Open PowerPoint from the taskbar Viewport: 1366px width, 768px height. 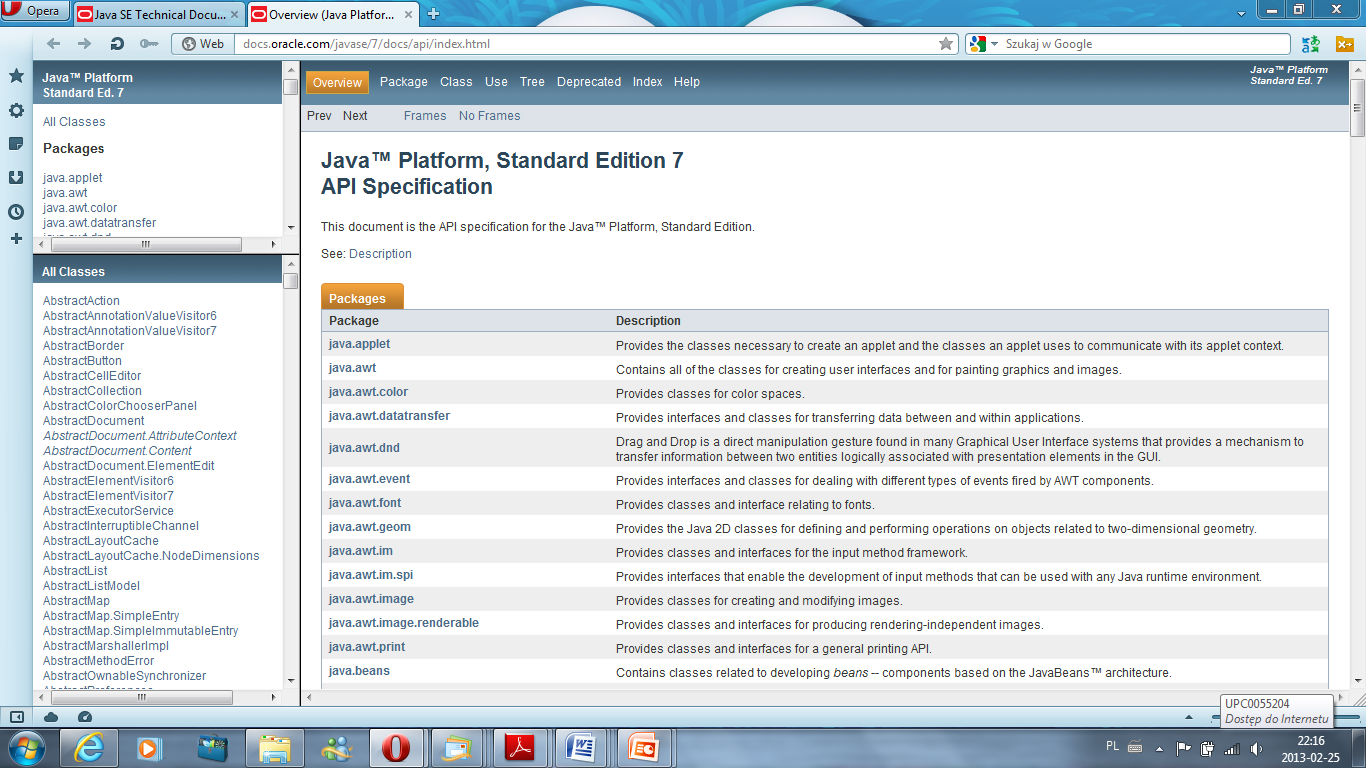pos(644,748)
